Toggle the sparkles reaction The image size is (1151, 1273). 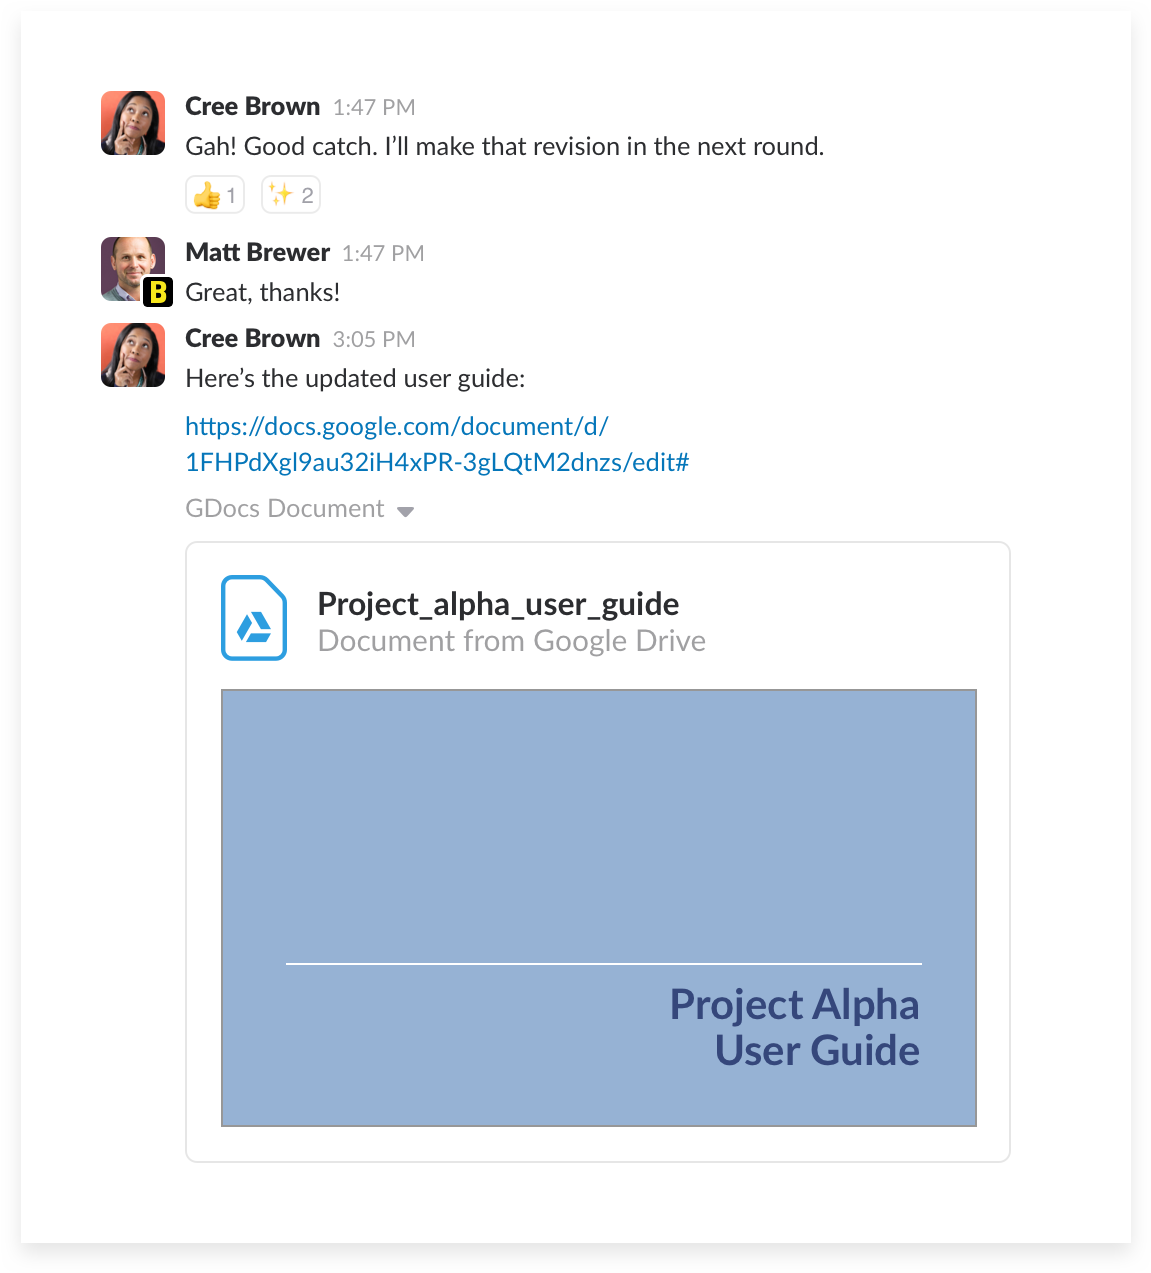click(291, 195)
